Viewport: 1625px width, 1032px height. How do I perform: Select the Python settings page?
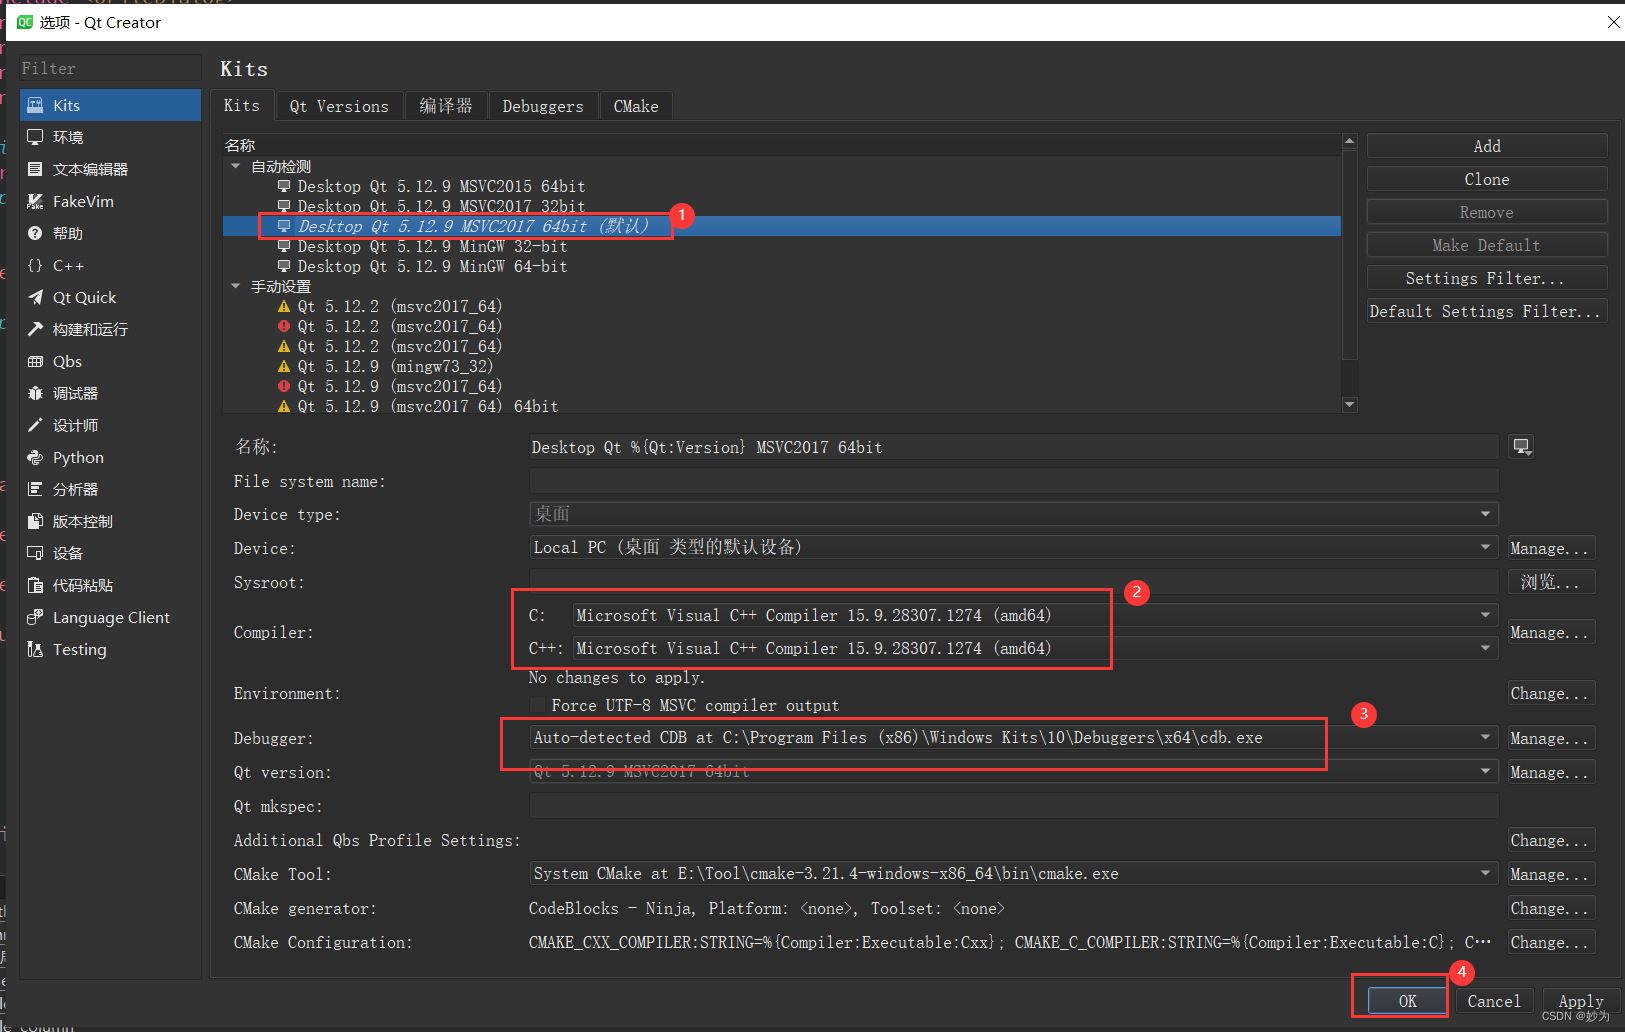point(76,457)
